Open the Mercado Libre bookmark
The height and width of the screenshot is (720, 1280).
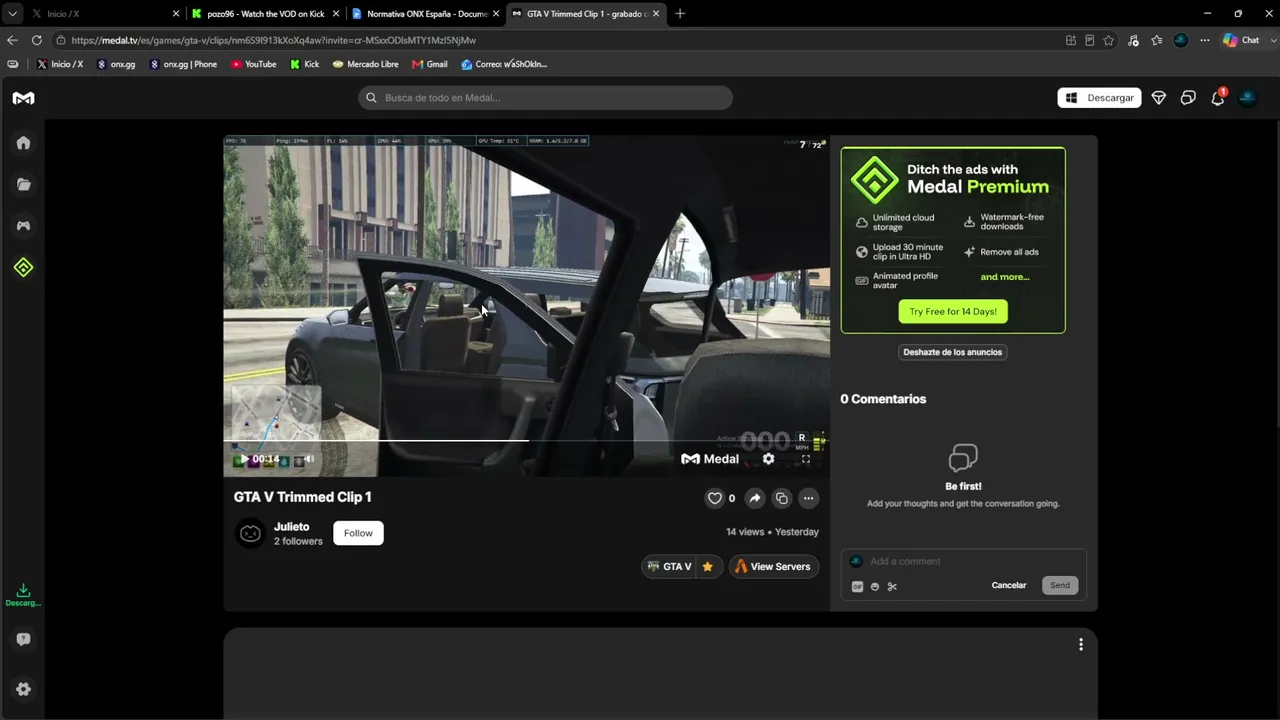click(366, 64)
